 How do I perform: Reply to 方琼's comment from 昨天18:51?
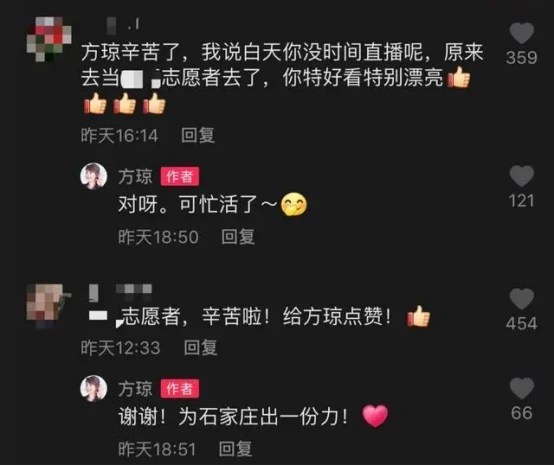coord(235,449)
